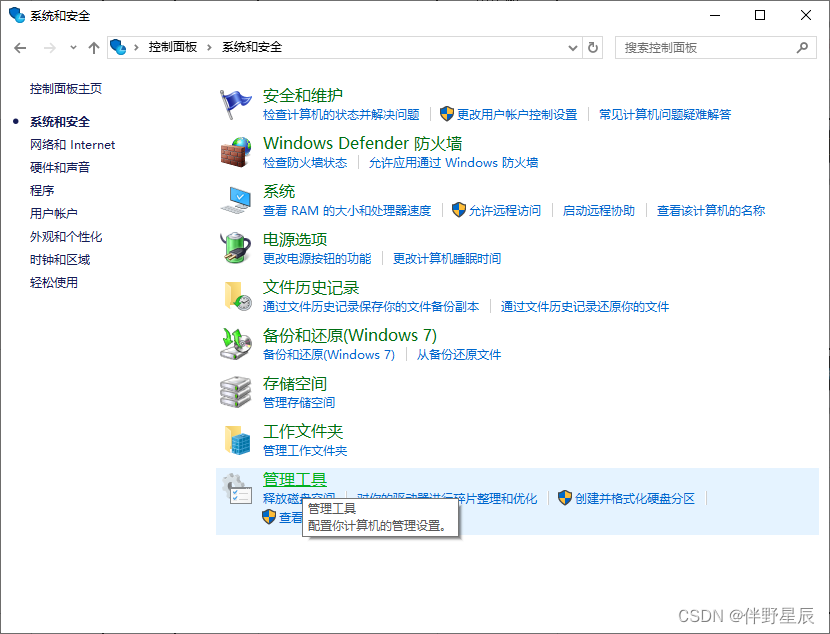Click the shield icon beside 查看 in 管理工具 row
Screen dimensions: 830x634
click(x=269, y=517)
